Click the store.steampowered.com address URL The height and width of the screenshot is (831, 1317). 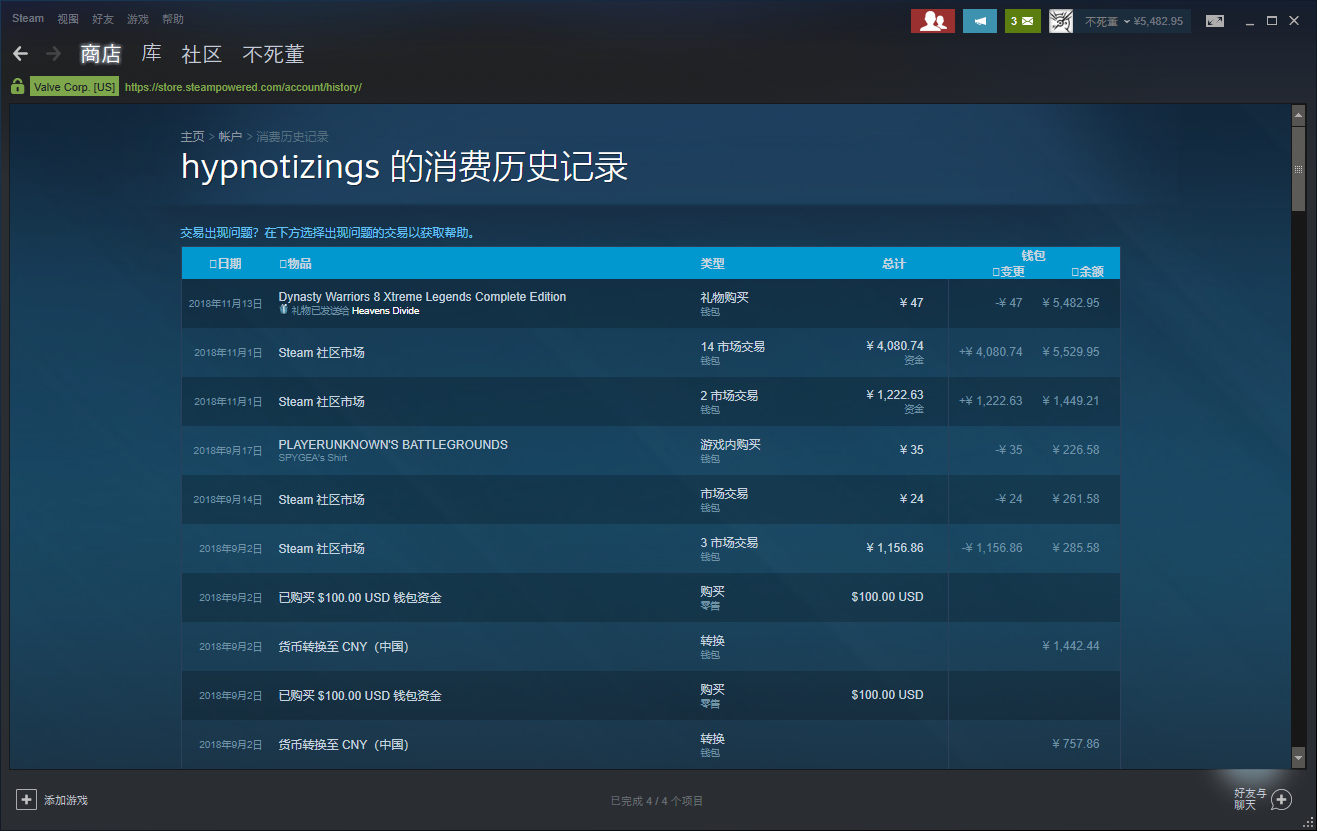pyautogui.click(x=243, y=87)
